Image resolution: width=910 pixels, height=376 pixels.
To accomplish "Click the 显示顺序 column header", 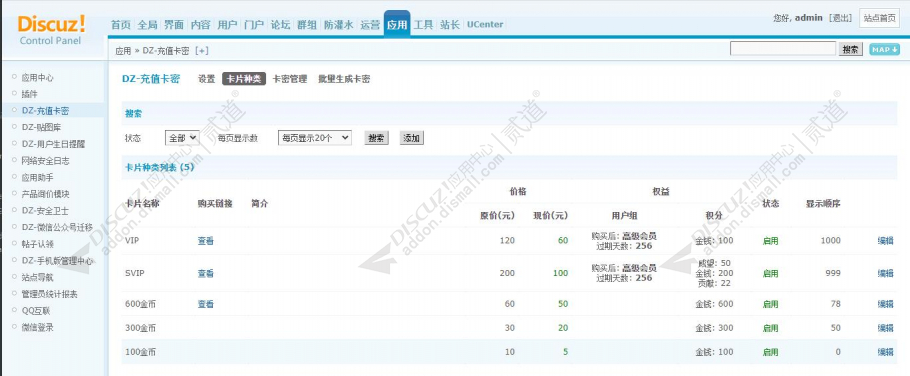I will tap(823, 204).
